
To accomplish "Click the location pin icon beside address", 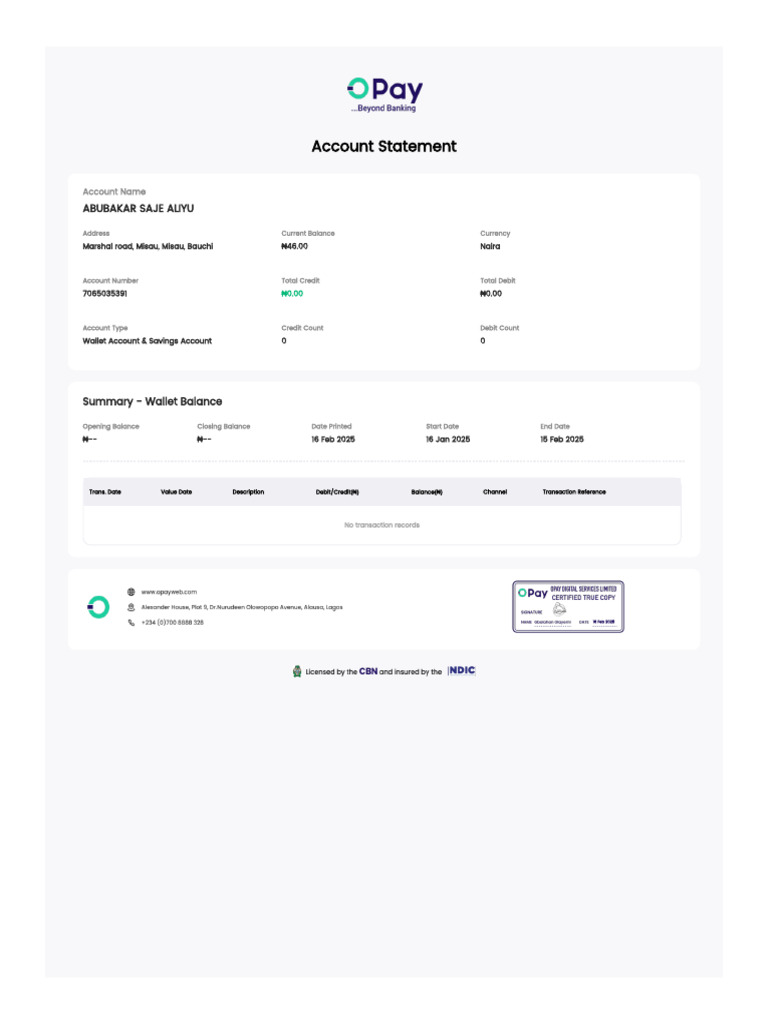I will pyautogui.click(x=131, y=607).
